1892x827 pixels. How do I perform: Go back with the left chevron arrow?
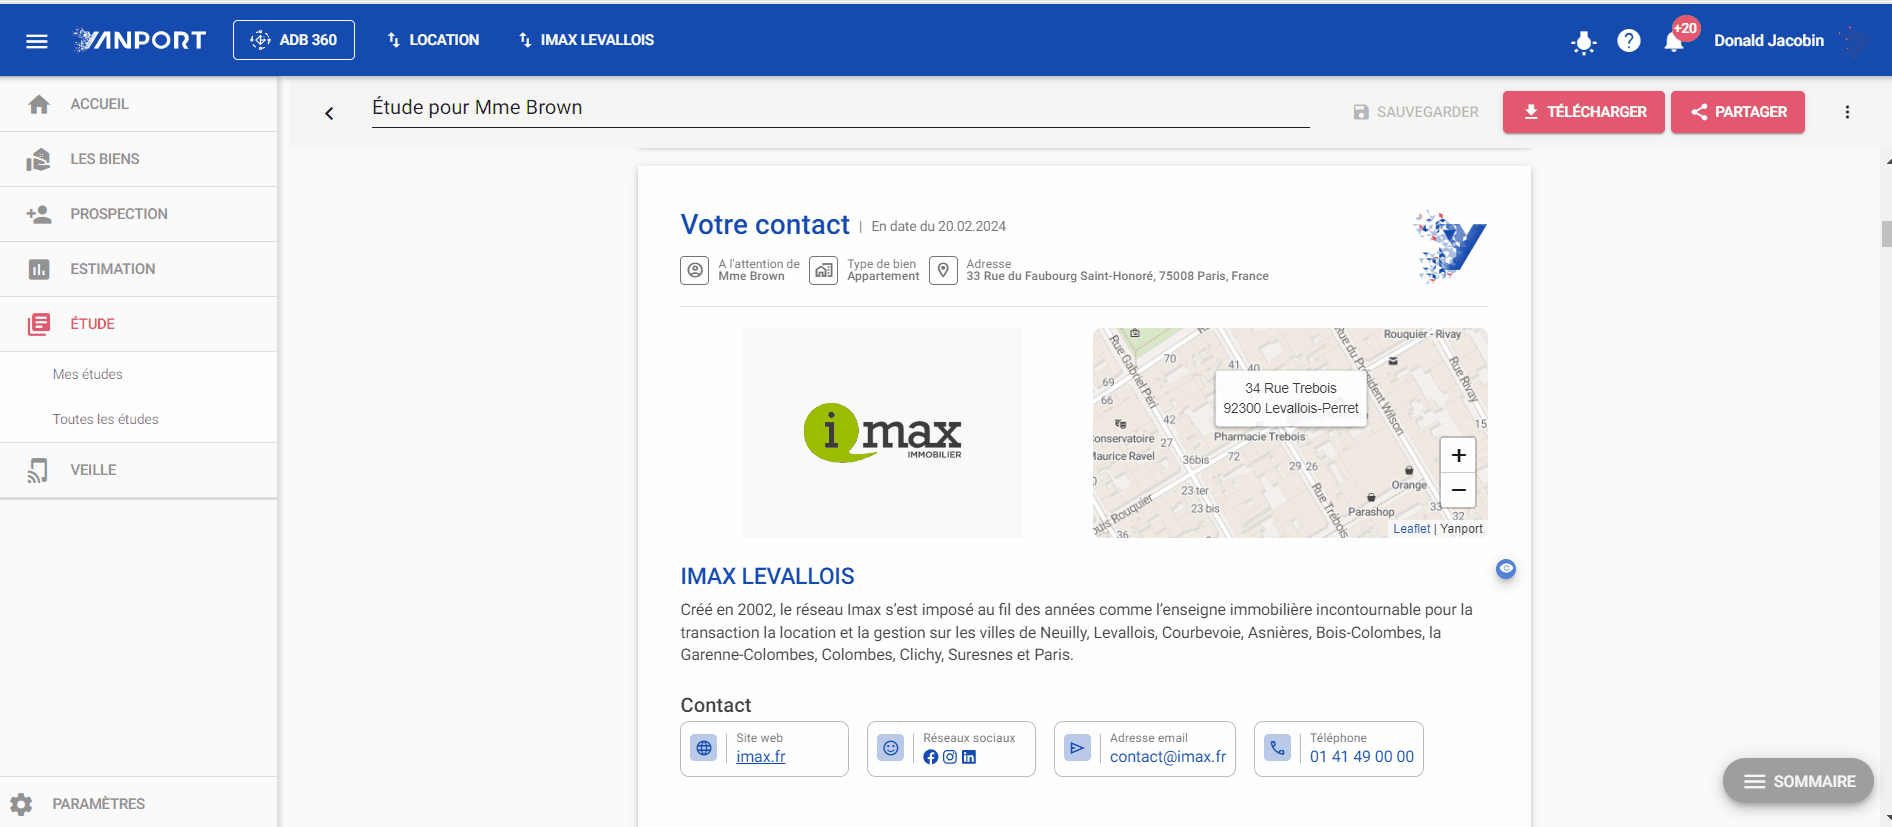(329, 113)
